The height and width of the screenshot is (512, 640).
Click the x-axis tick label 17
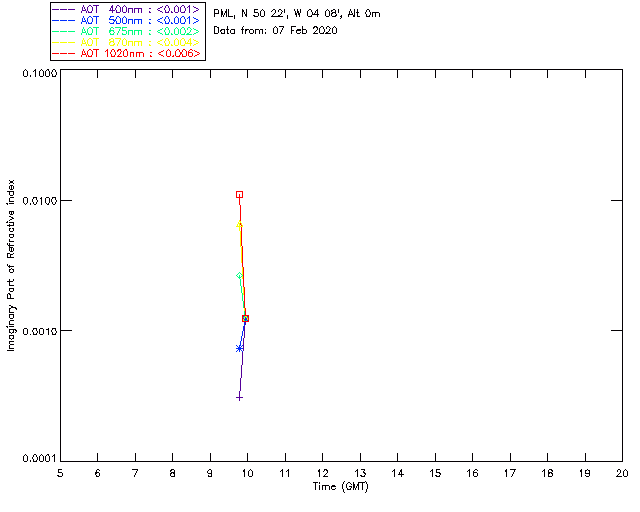point(510,473)
